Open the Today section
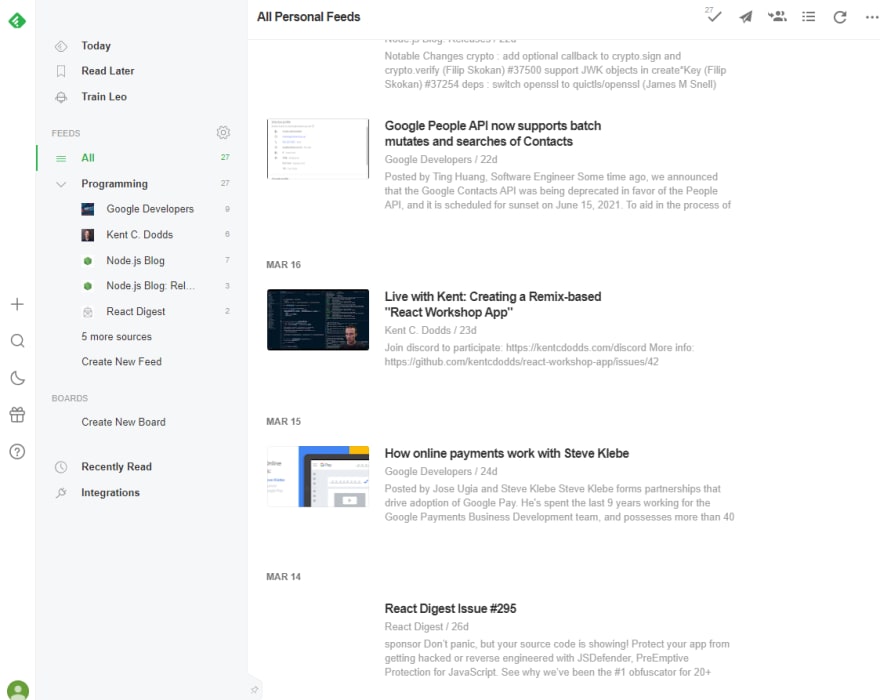Screen dimensions: 880x700 pos(96,45)
